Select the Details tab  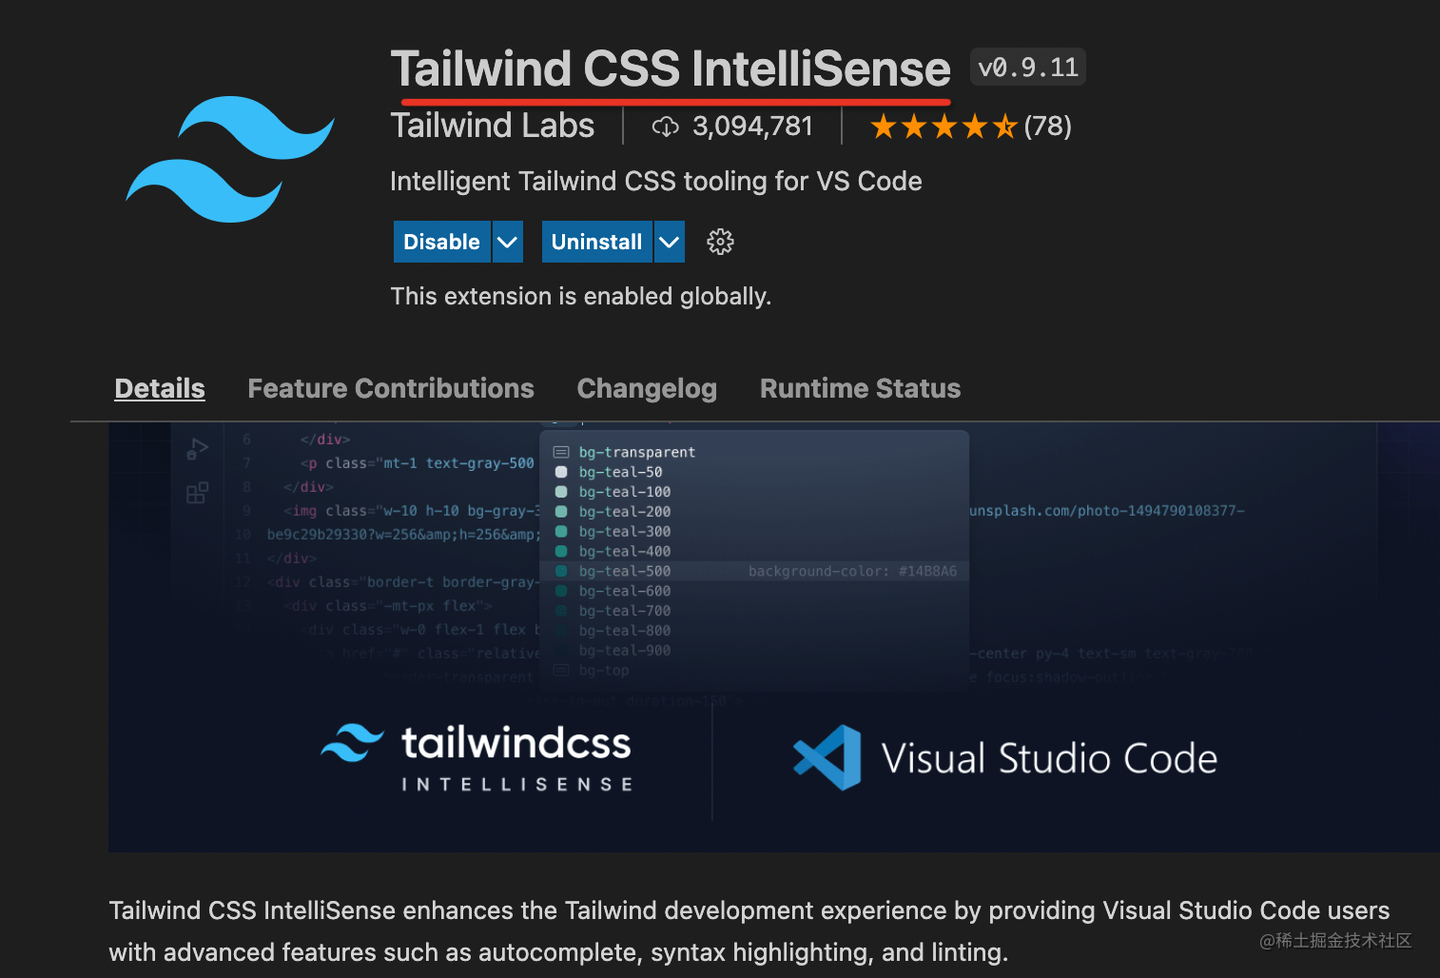pyautogui.click(x=159, y=388)
